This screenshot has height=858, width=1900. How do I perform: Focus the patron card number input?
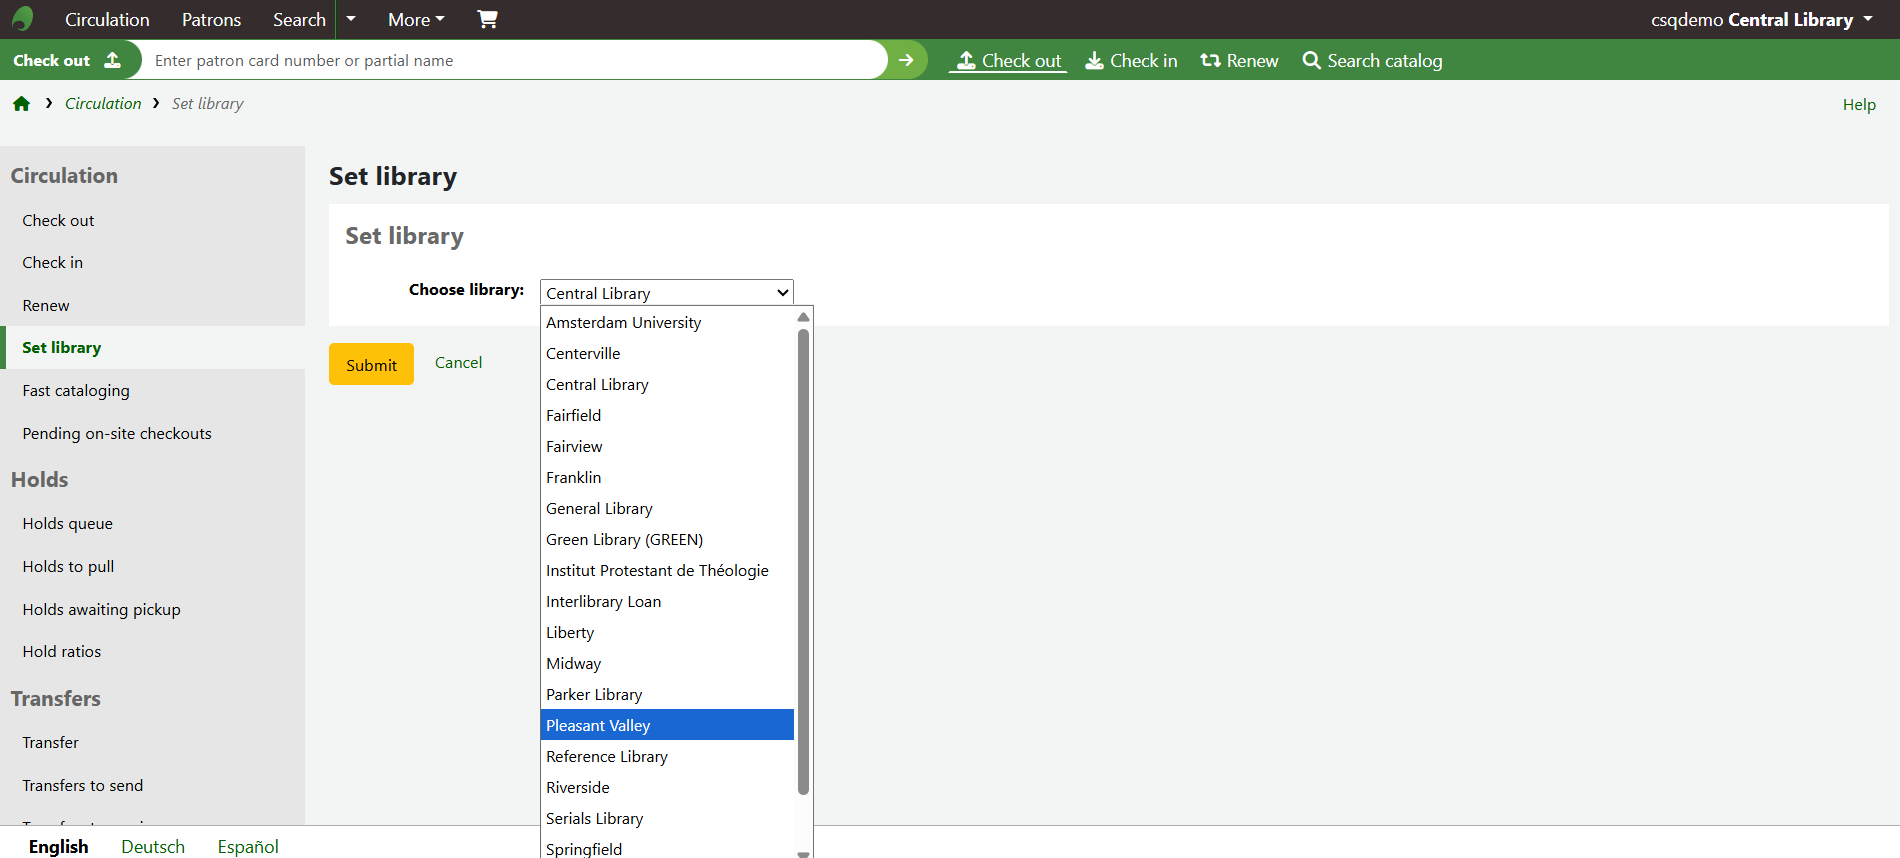point(514,60)
